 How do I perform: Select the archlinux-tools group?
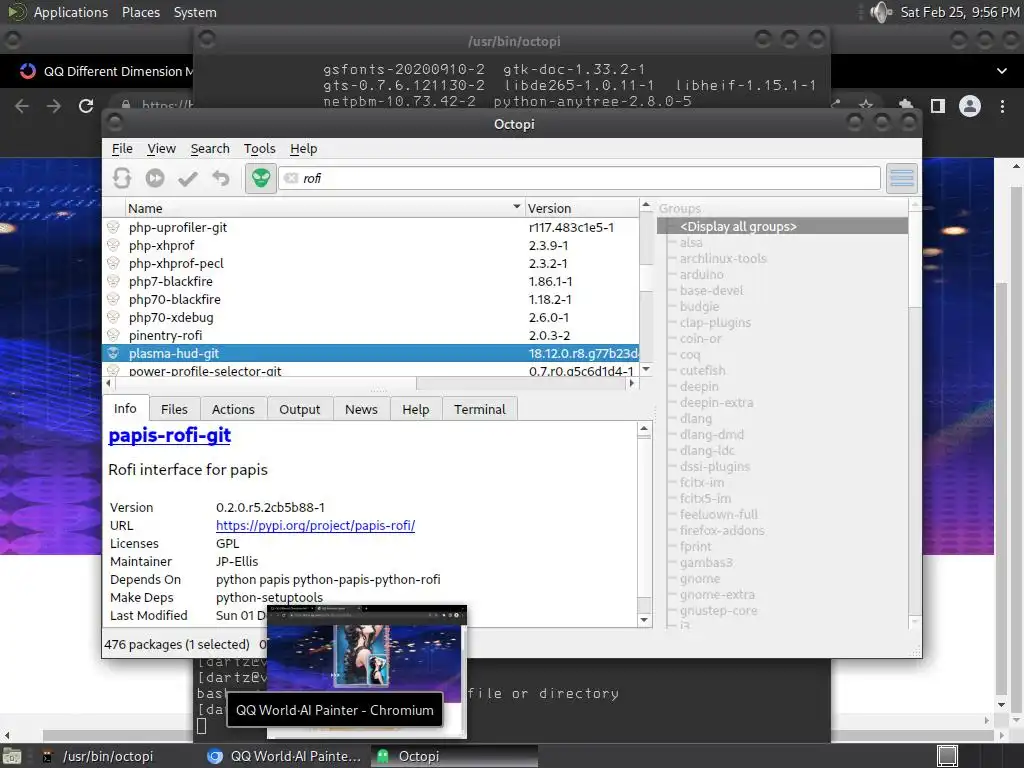(x=723, y=259)
